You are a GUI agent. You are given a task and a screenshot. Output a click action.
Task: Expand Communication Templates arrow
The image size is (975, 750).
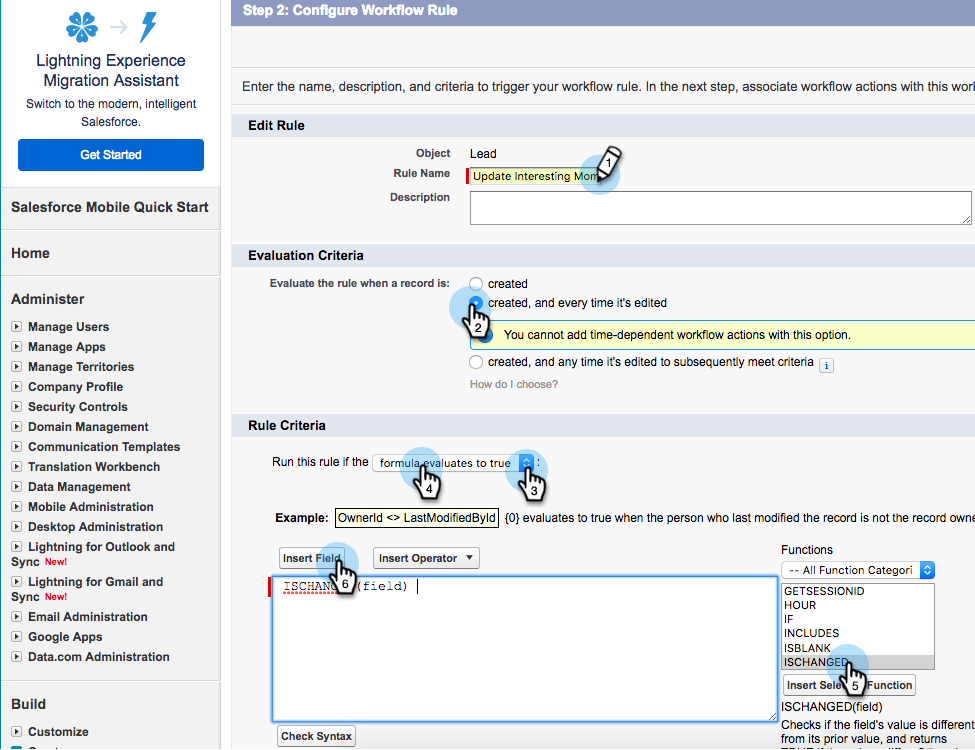click(17, 447)
